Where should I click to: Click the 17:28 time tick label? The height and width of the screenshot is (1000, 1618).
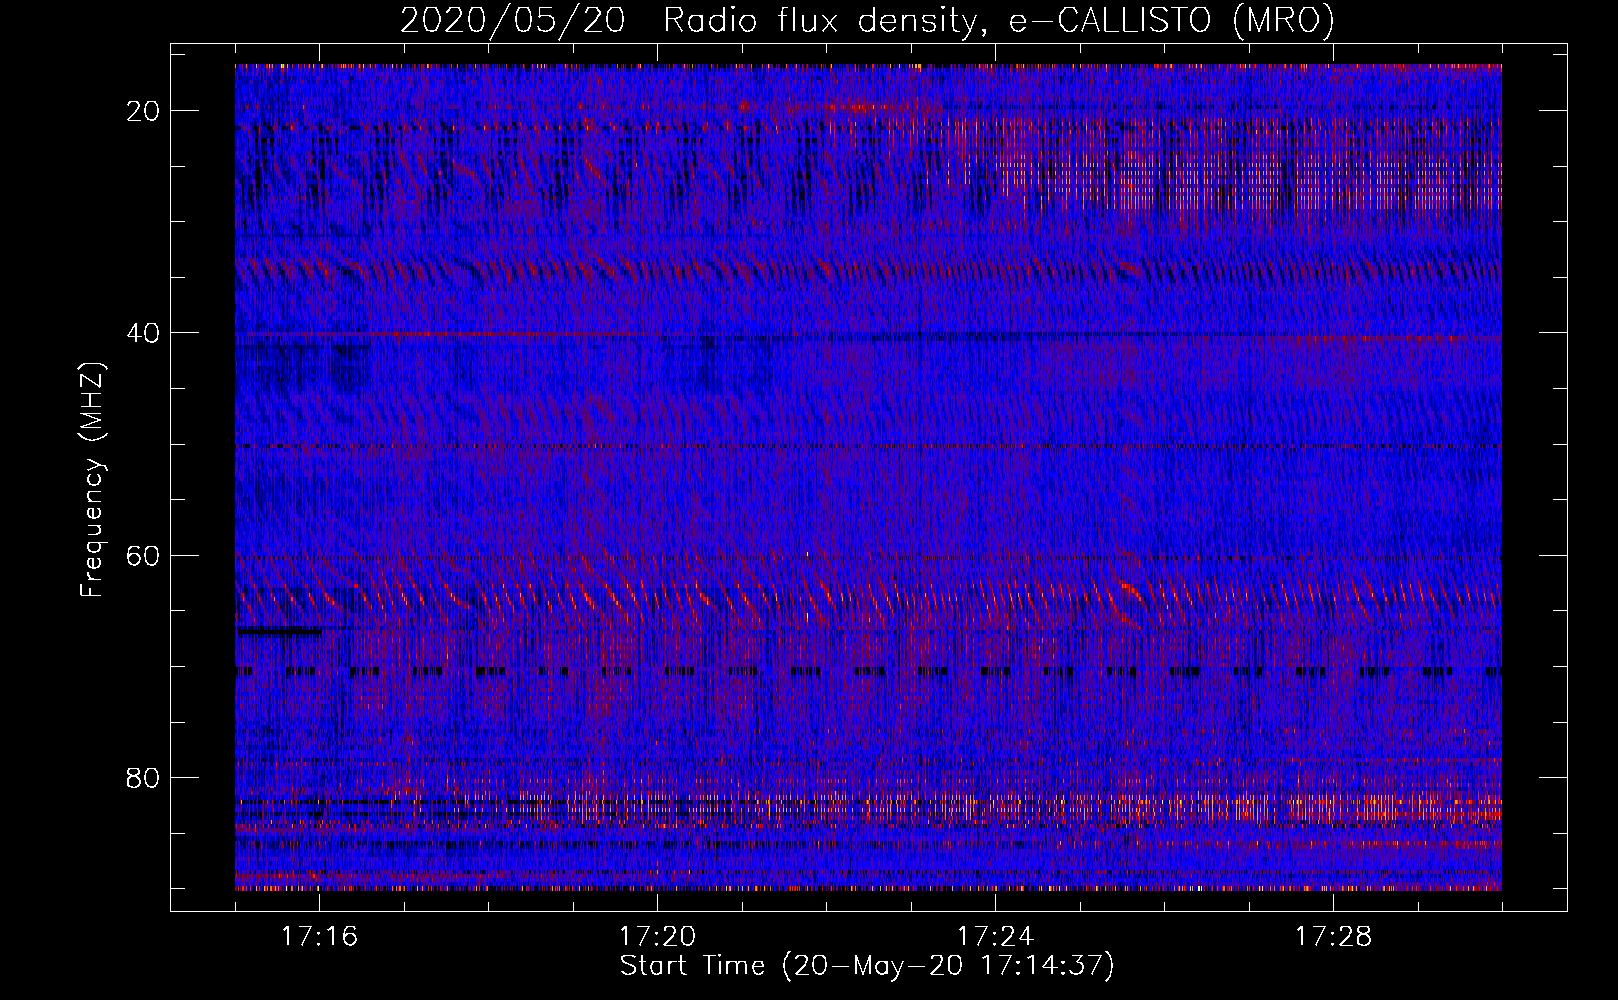(1333, 937)
